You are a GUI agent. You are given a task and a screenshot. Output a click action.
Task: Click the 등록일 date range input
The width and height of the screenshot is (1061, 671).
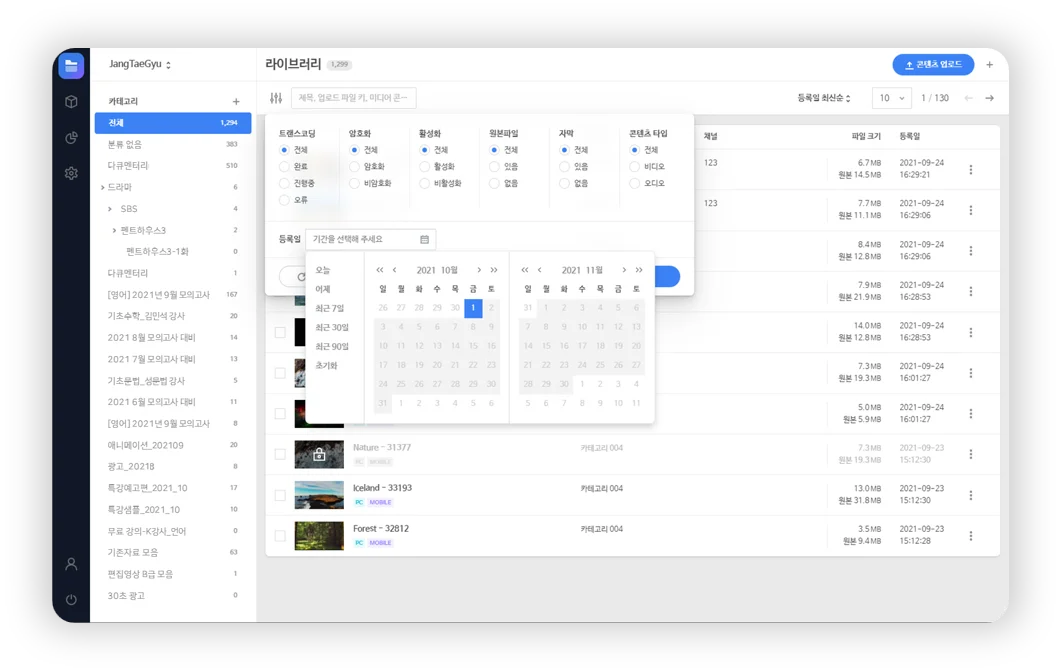click(371, 239)
